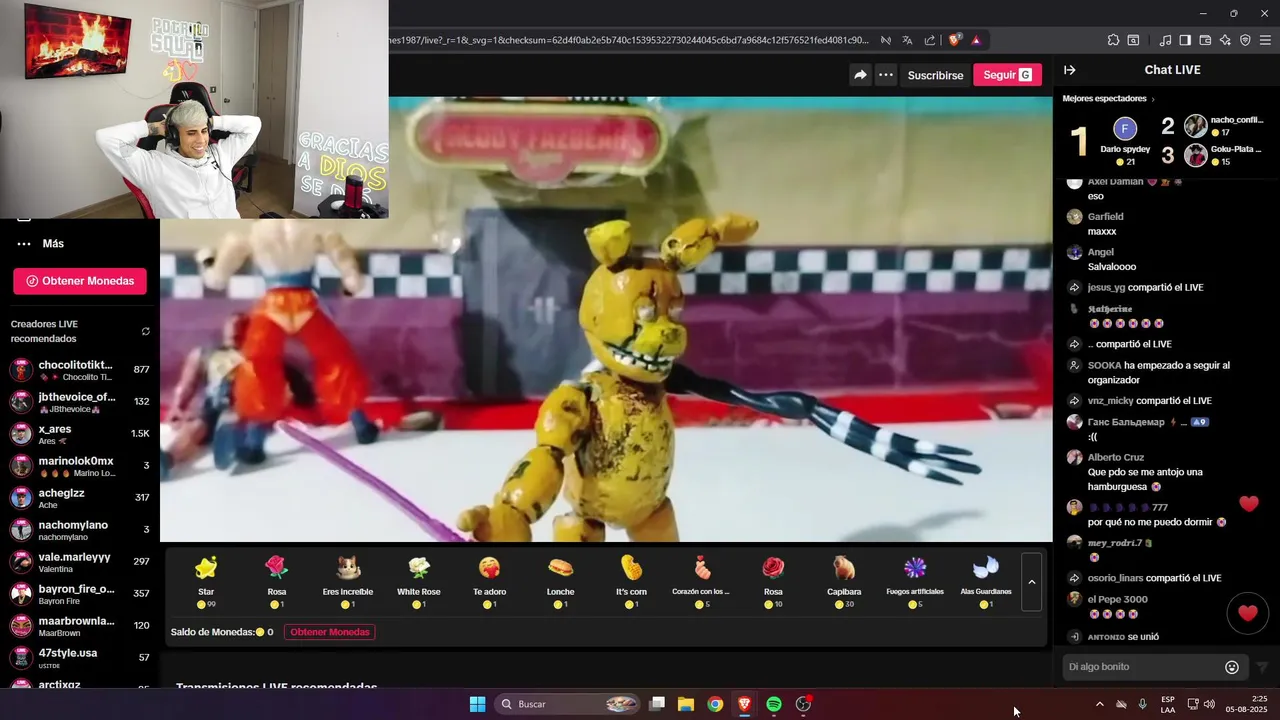Refresh the recommended LIVE creators list
This screenshot has width=1280, height=720.
(x=145, y=331)
